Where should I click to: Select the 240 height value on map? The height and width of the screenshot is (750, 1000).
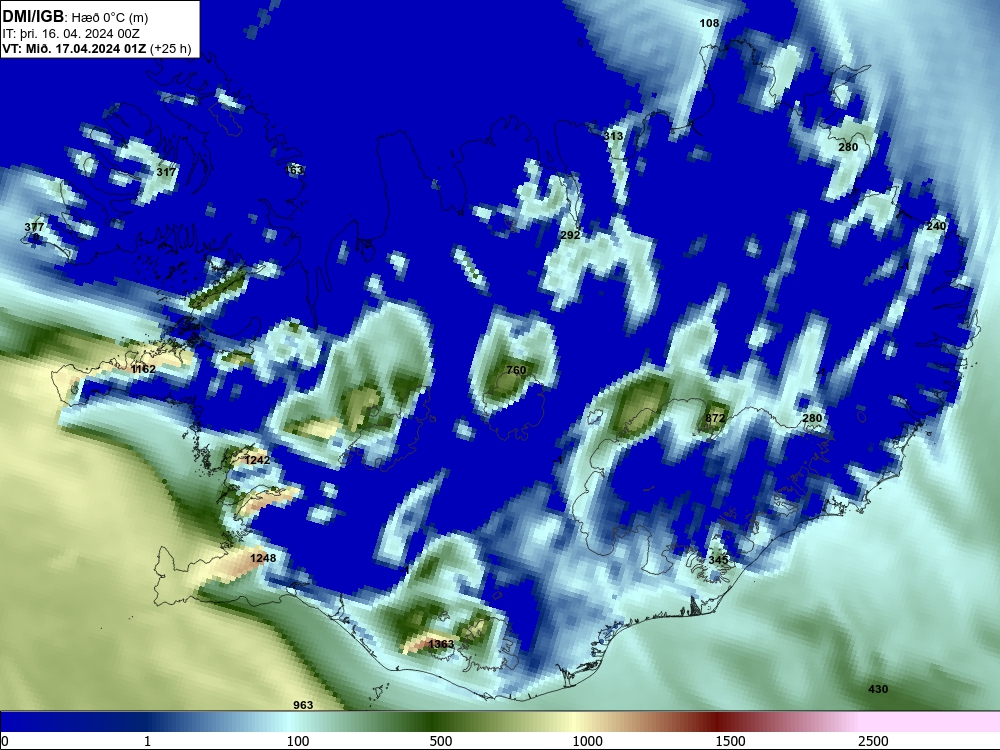coord(936,226)
